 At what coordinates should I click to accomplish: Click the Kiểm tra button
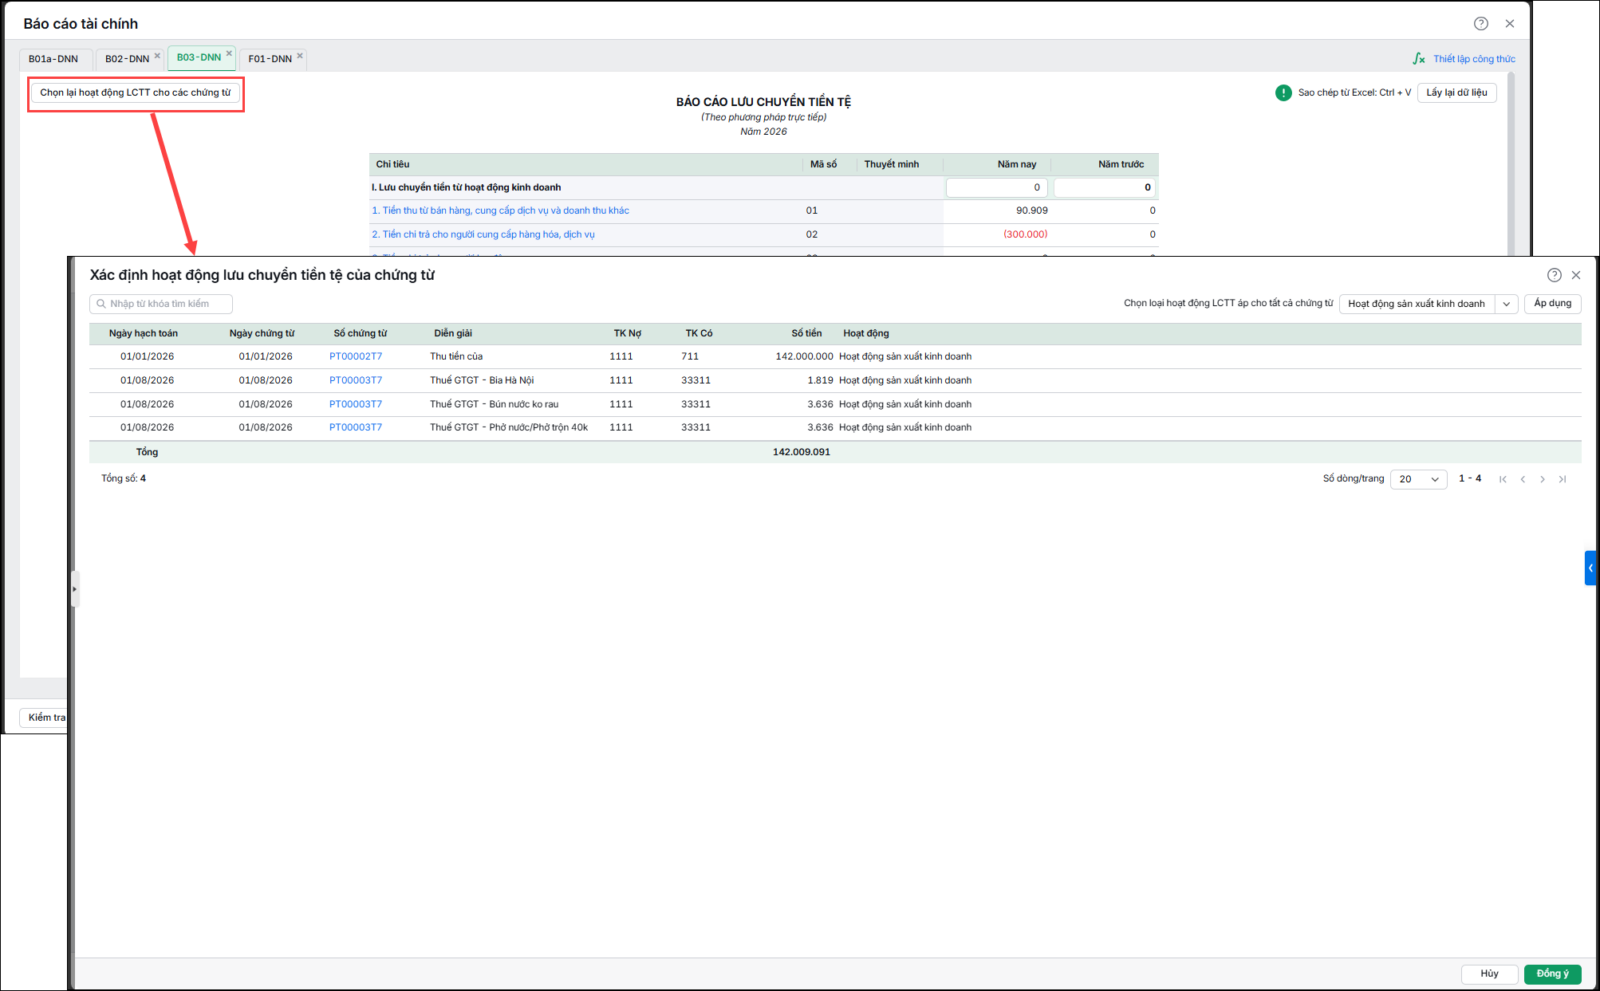point(45,717)
